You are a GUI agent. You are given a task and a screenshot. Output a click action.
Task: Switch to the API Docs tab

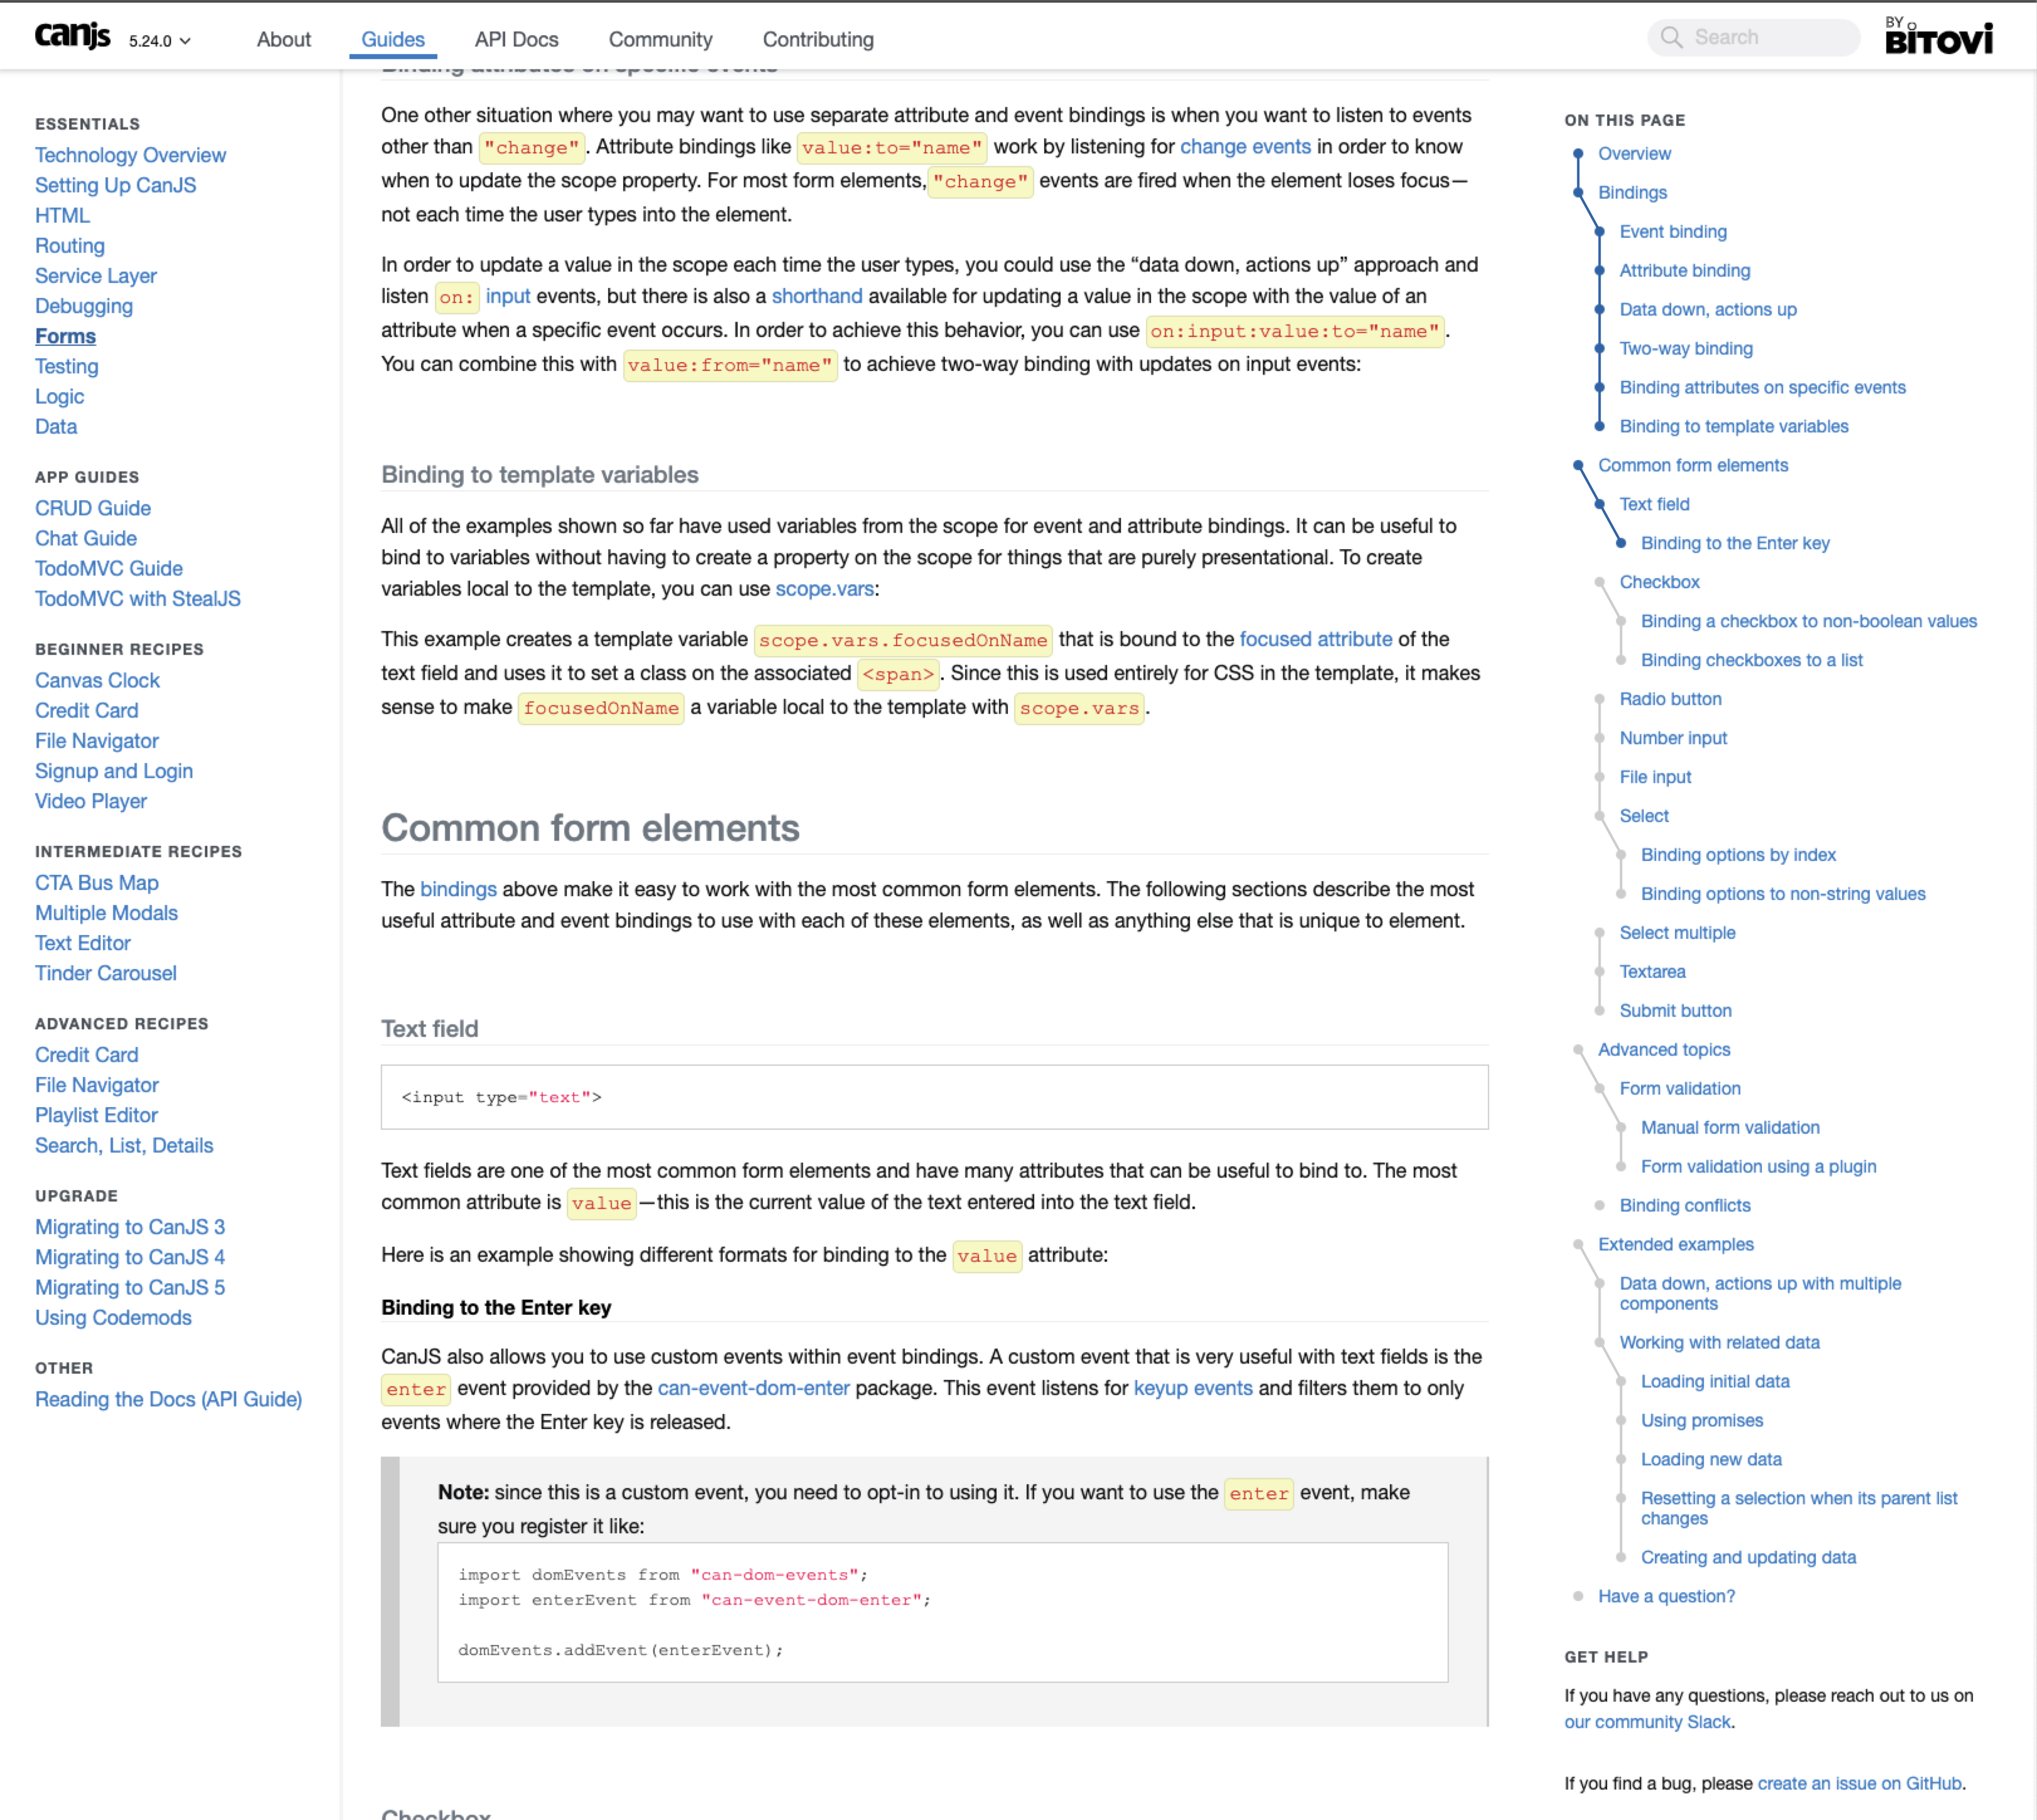(516, 40)
